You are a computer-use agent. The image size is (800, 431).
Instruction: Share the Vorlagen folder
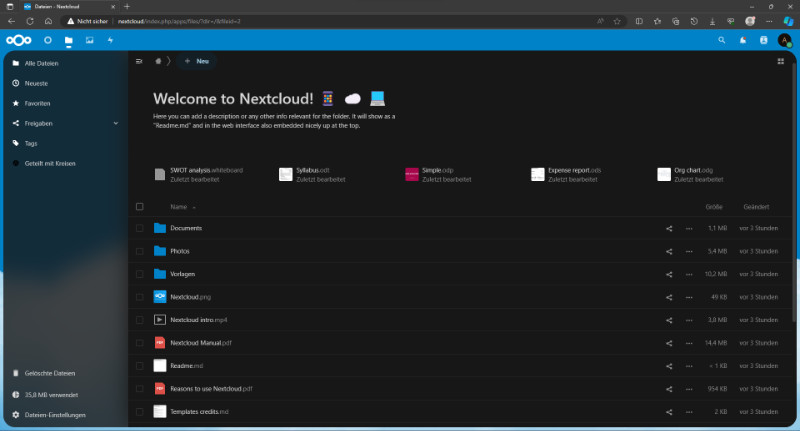pyautogui.click(x=669, y=274)
